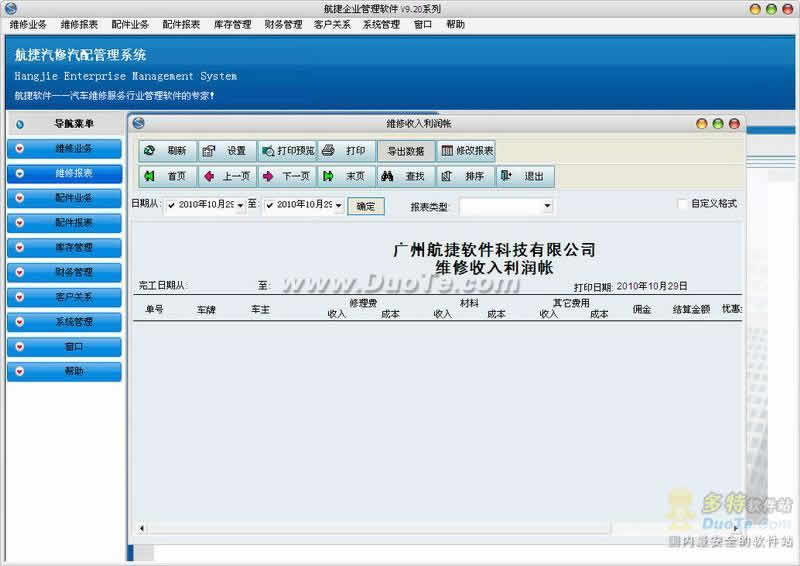Open the end date dropdown arrow
The image size is (800, 566).
point(338,205)
